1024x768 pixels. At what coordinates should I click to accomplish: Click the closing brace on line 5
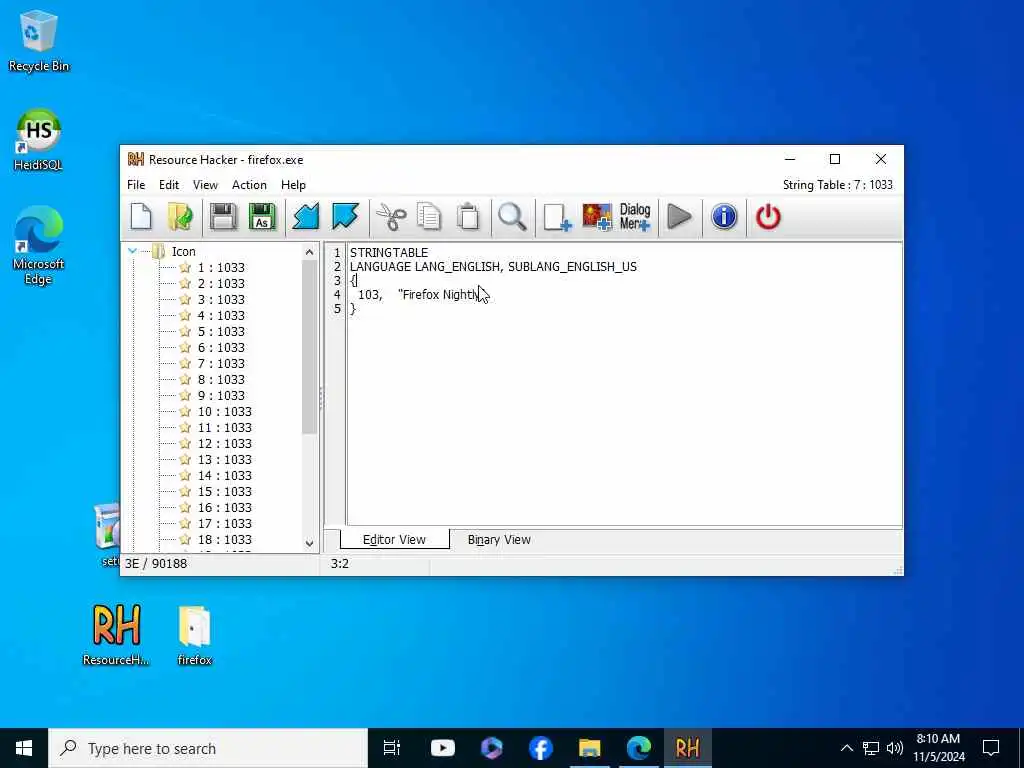pyautogui.click(x=353, y=309)
